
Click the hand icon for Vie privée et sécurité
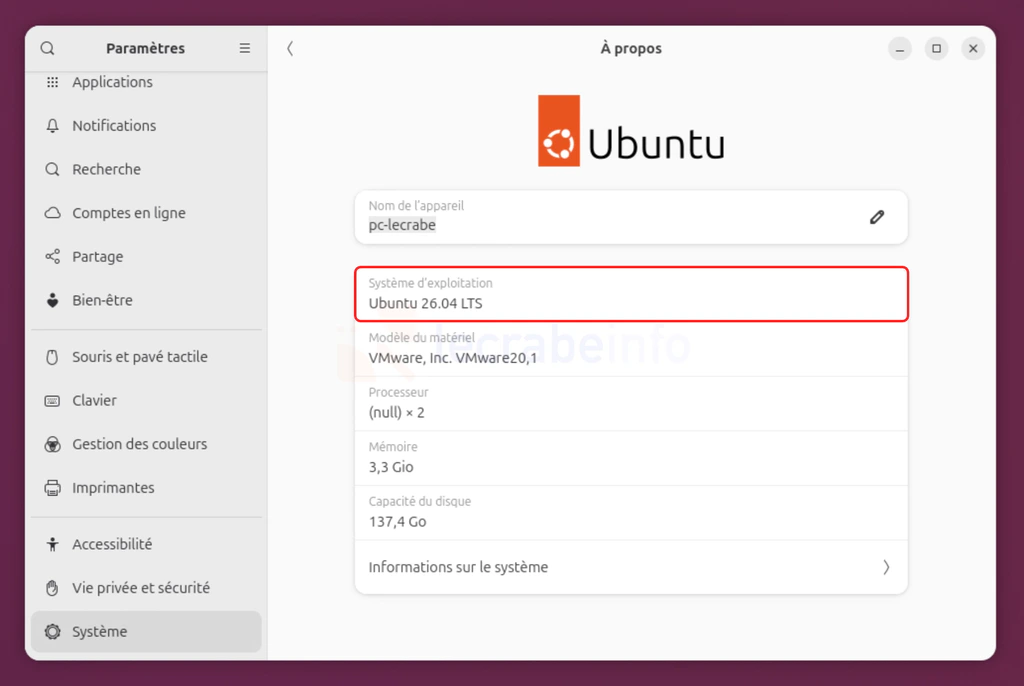click(x=52, y=588)
